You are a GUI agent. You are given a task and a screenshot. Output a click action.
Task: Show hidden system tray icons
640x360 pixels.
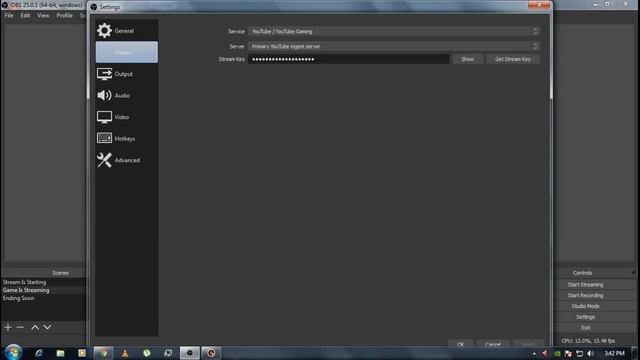click(x=534, y=353)
